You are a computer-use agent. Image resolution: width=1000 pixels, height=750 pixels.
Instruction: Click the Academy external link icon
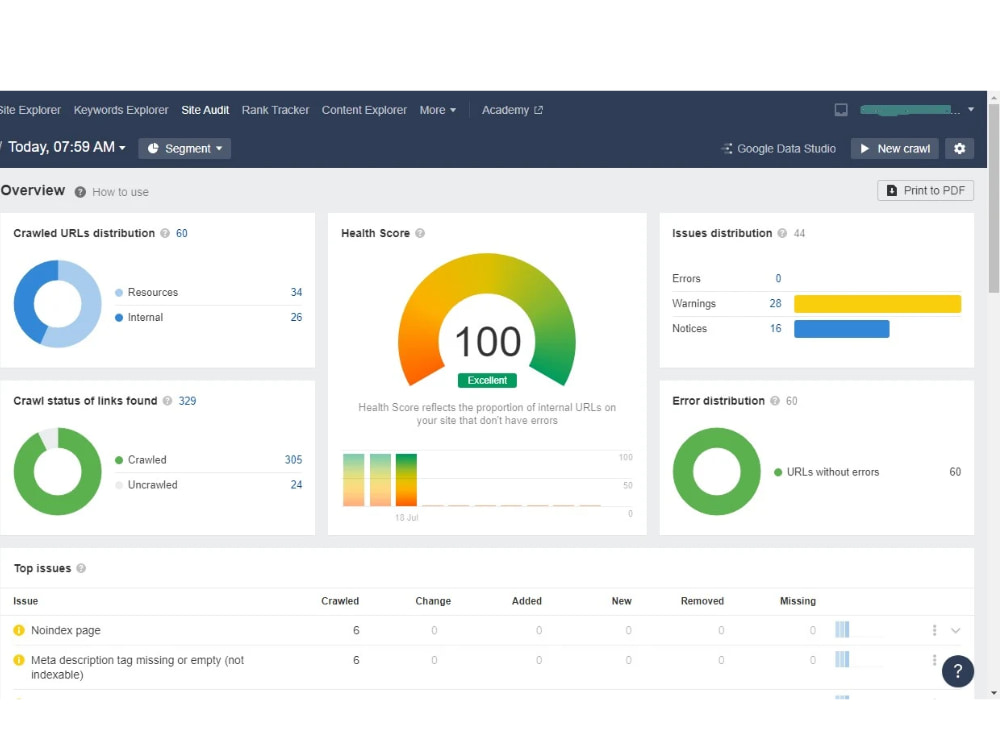coord(538,110)
